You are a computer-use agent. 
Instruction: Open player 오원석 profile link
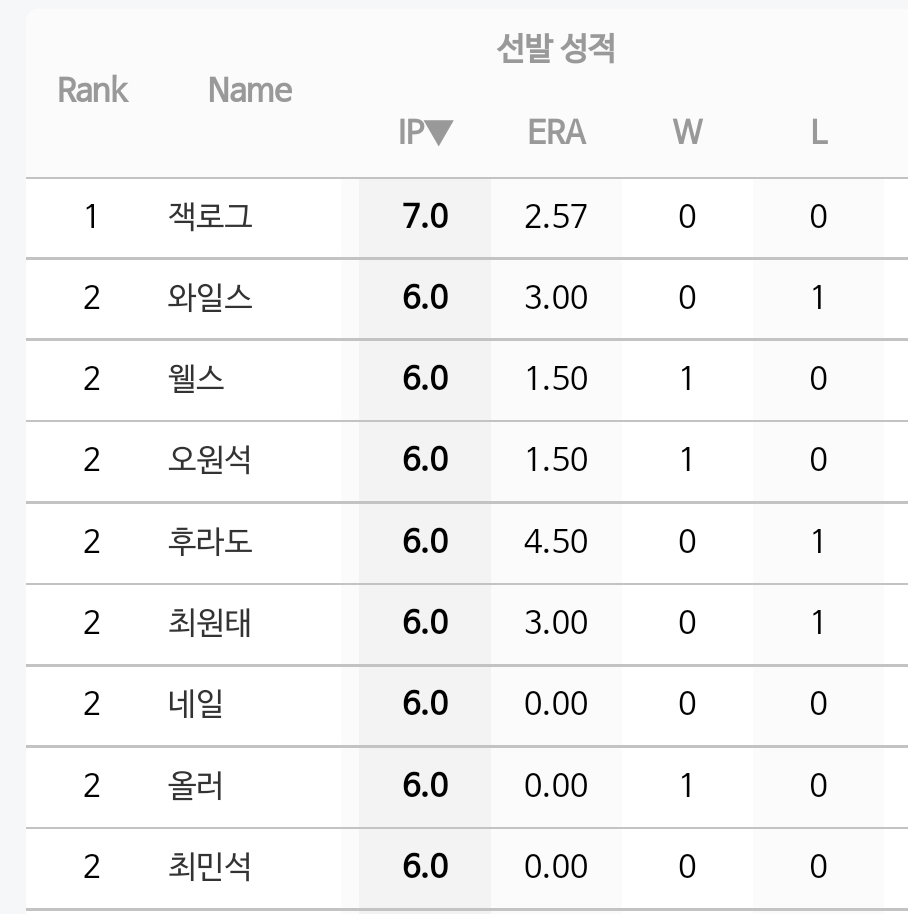[210, 459]
